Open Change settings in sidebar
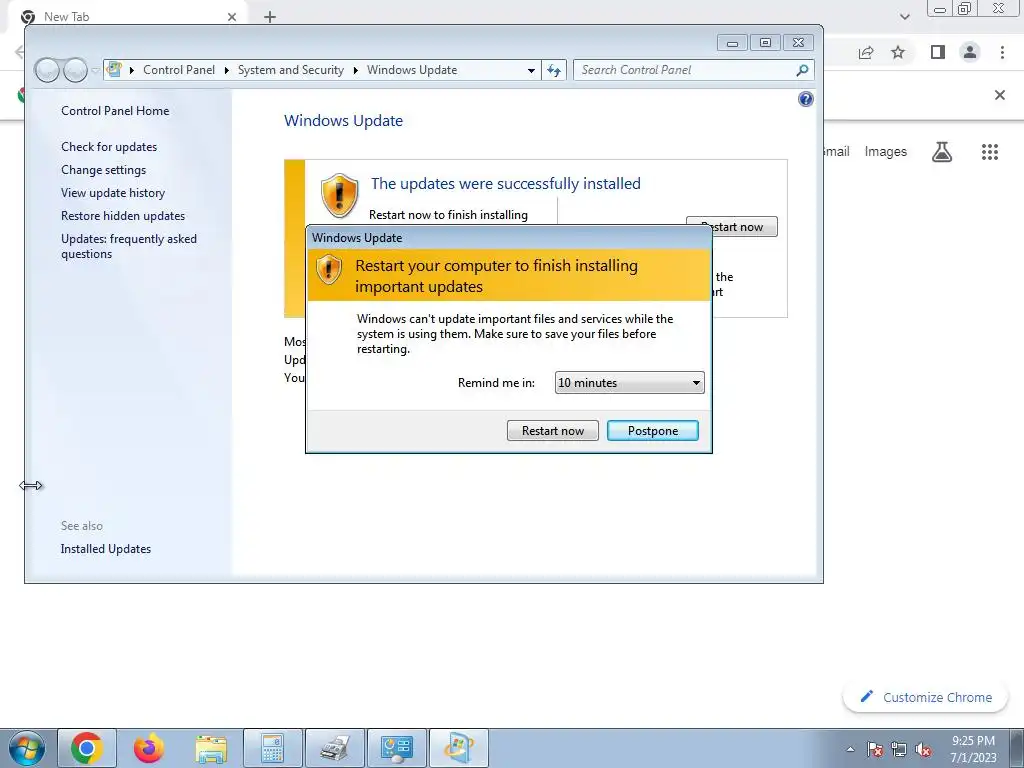The image size is (1024, 768). click(x=103, y=170)
